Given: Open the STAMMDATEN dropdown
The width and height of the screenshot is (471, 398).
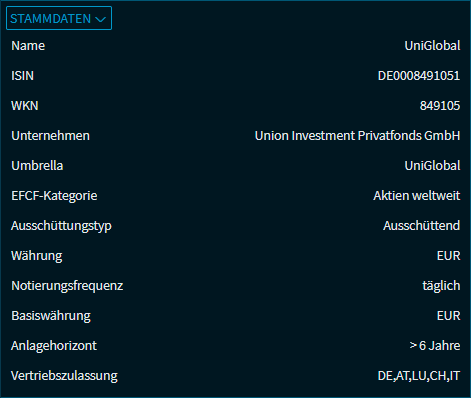Looking at the screenshot, I should [x=59, y=18].
